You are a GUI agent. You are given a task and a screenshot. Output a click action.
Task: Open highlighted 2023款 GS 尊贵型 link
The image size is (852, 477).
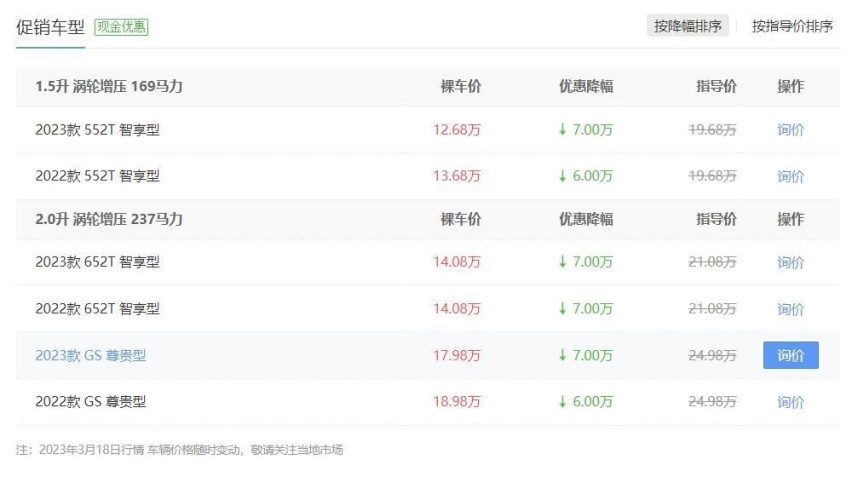91,355
